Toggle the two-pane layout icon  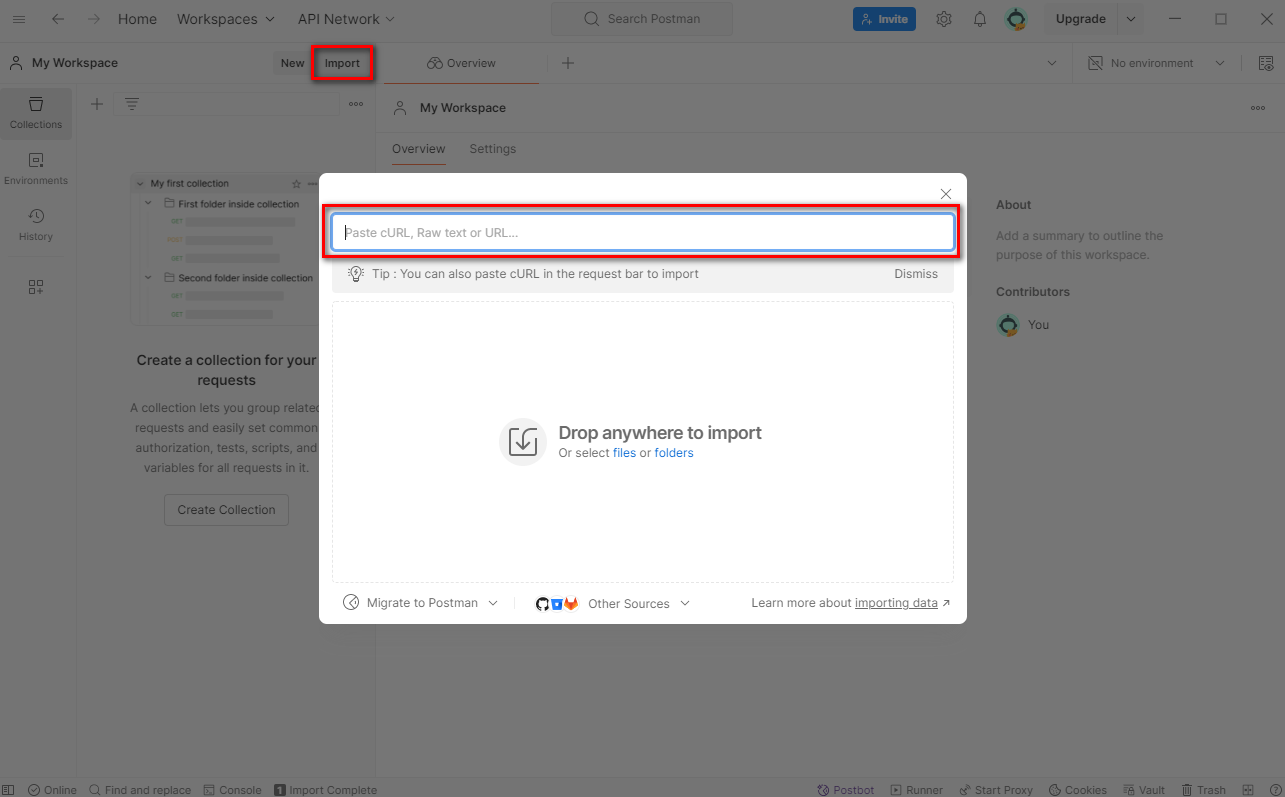tap(1248, 789)
